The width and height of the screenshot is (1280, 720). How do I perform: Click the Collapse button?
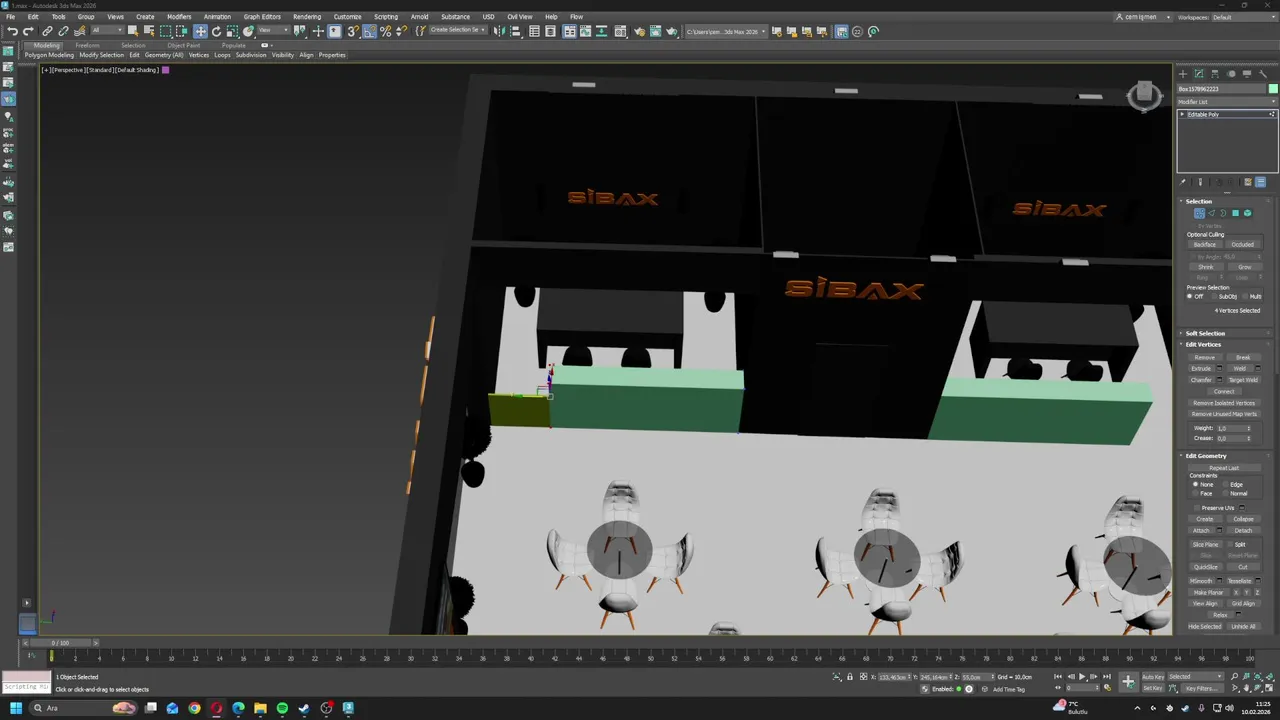1243,519
